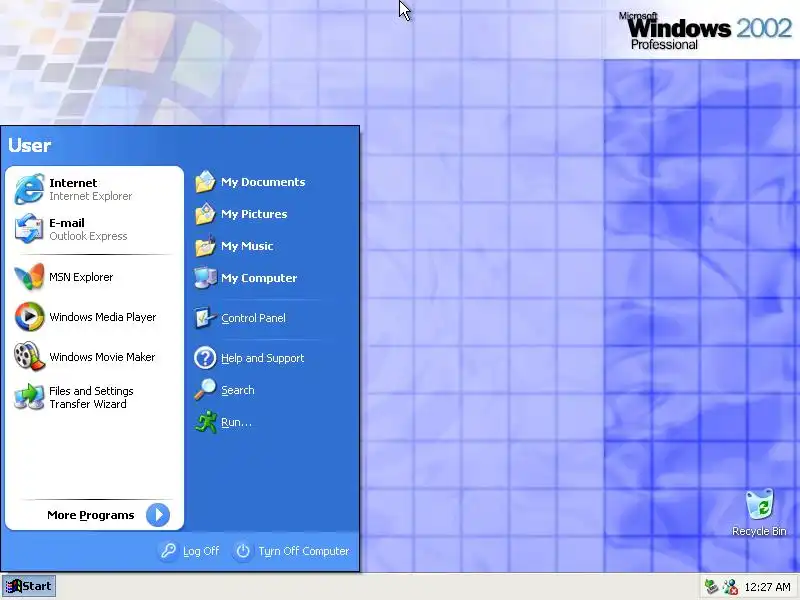Click the Windows Media Player icon
Image resolution: width=800 pixels, height=600 pixels.
[29, 317]
